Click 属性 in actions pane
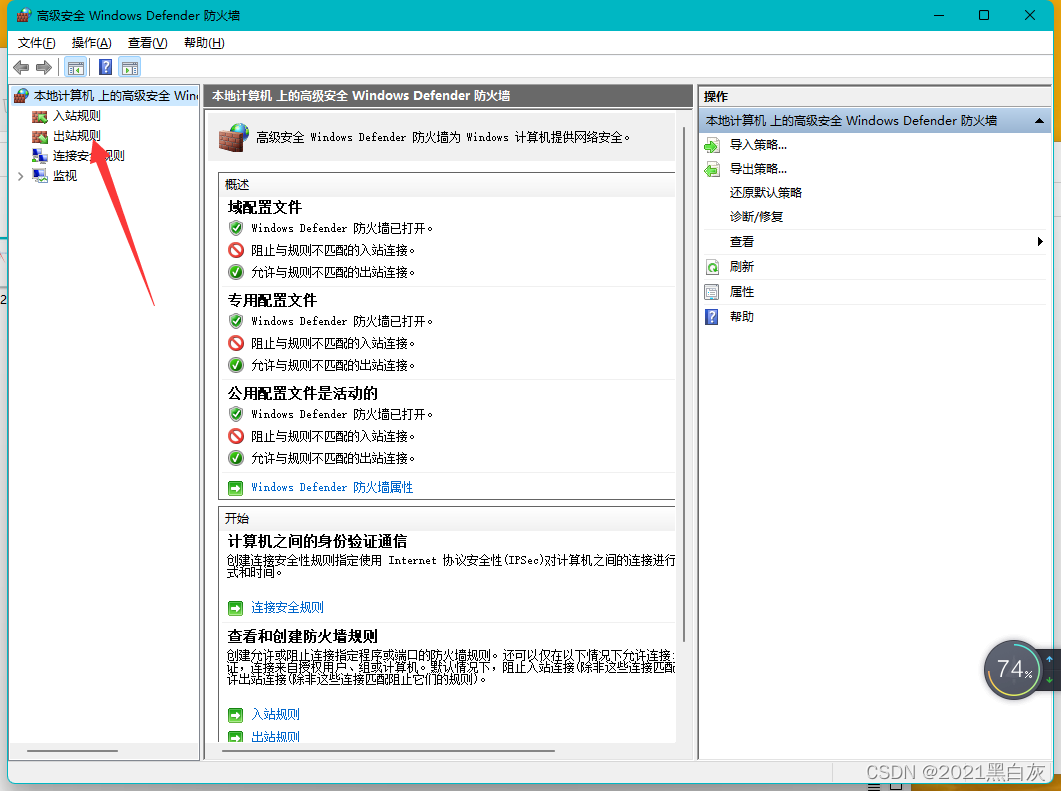 click(x=742, y=292)
